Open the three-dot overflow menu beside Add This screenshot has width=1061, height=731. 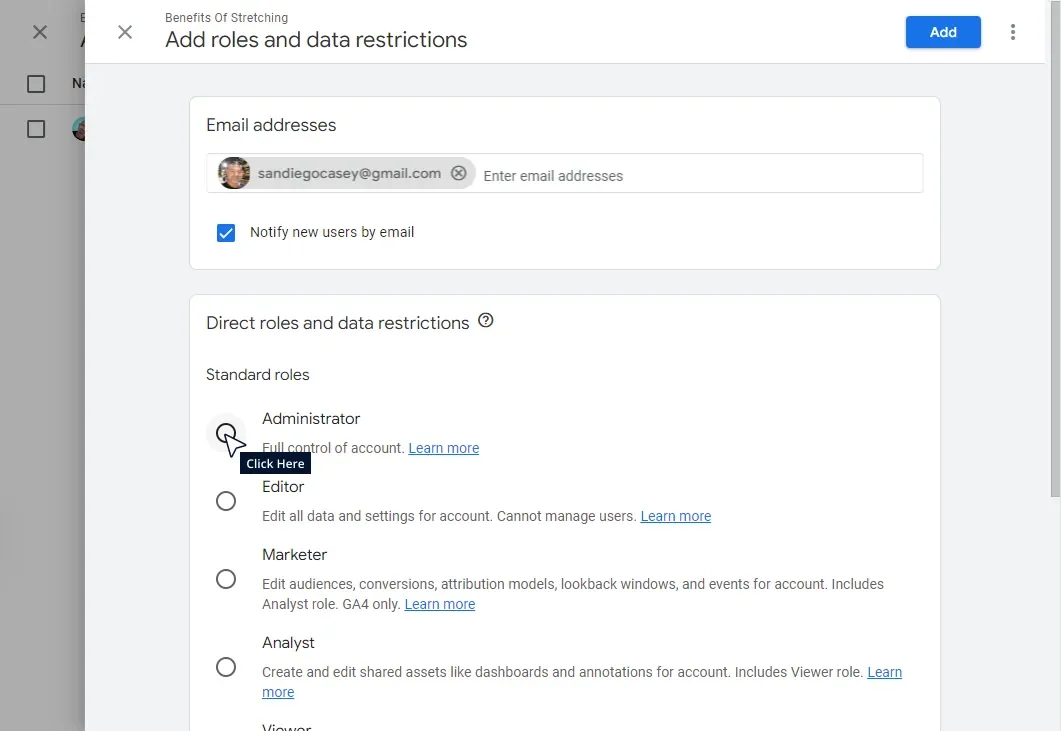tap(1013, 32)
